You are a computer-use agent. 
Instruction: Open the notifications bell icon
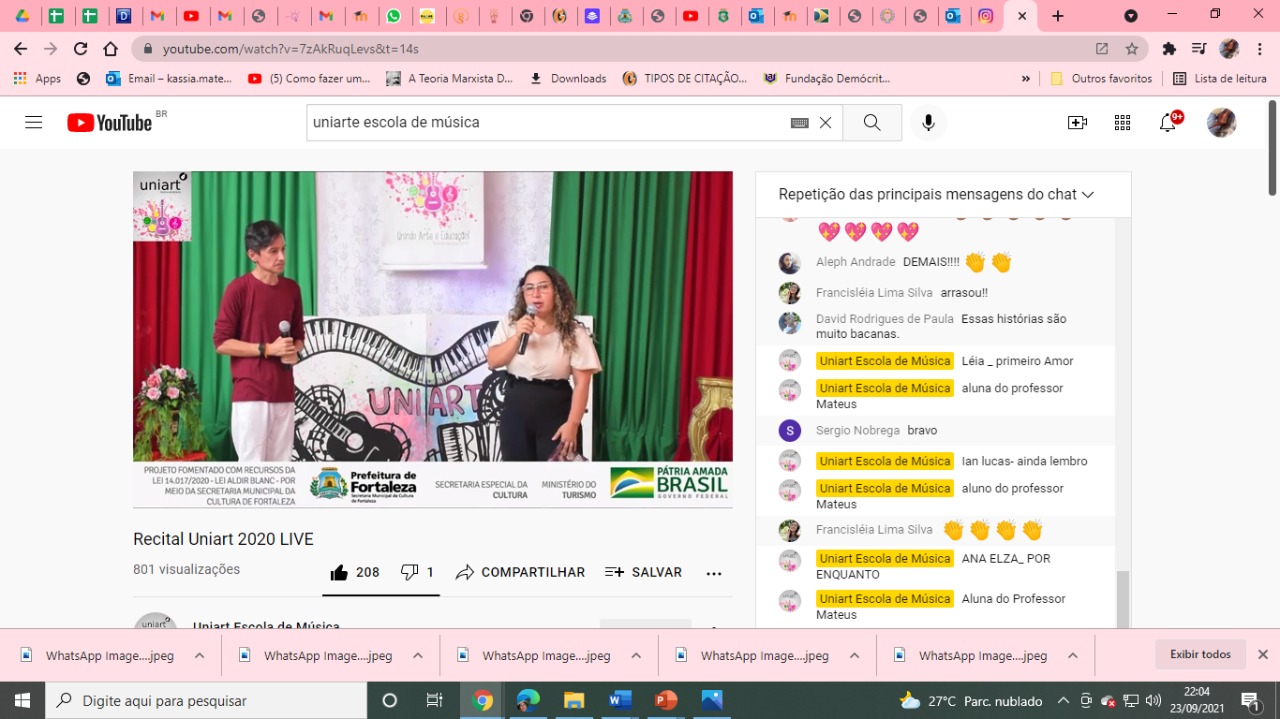click(1167, 123)
